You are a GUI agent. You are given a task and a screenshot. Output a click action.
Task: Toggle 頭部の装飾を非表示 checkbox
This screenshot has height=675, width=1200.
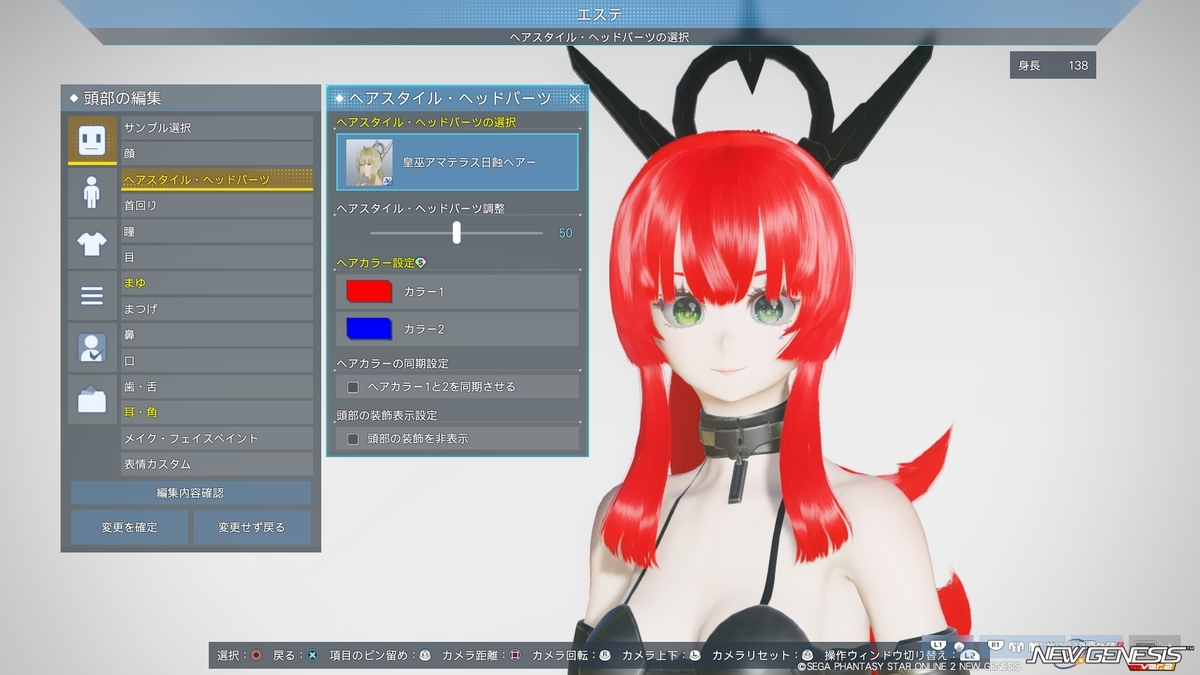point(353,438)
